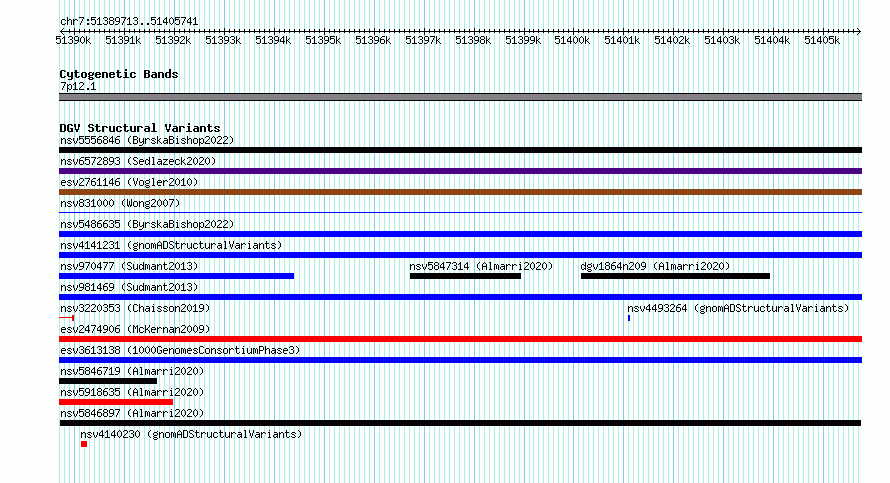The height and width of the screenshot is (483, 890).
Task: Open nsv6572893 (Sedlazeck2020) label
Action: pyautogui.click(x=138, y=161)
